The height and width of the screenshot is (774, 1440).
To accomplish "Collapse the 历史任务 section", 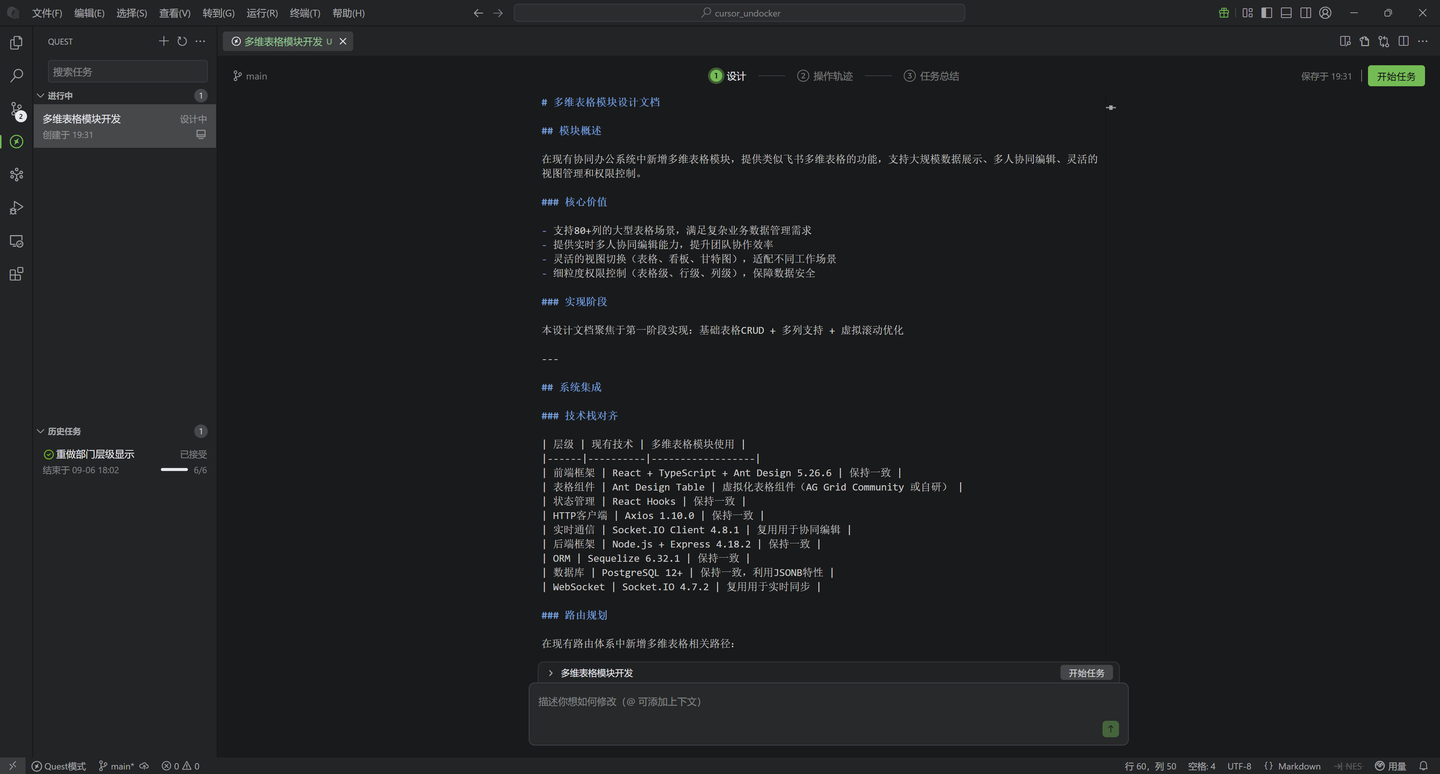I will click(41, 431).
